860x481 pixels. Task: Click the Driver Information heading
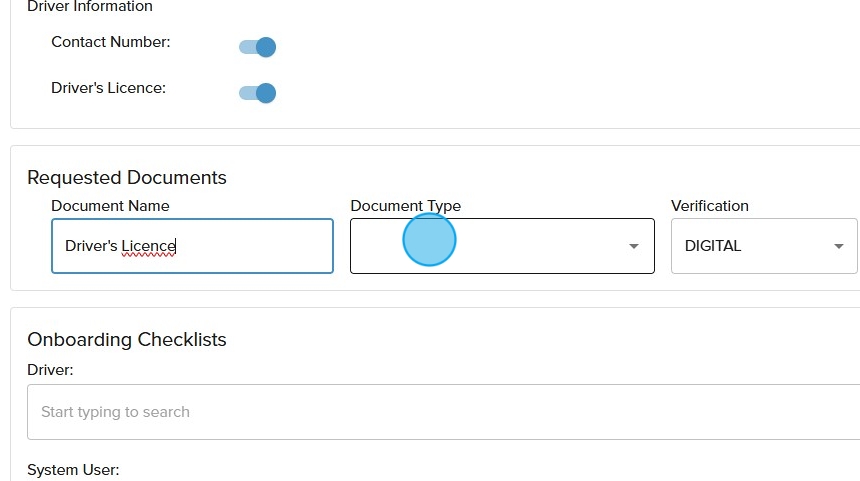point(90,7)
